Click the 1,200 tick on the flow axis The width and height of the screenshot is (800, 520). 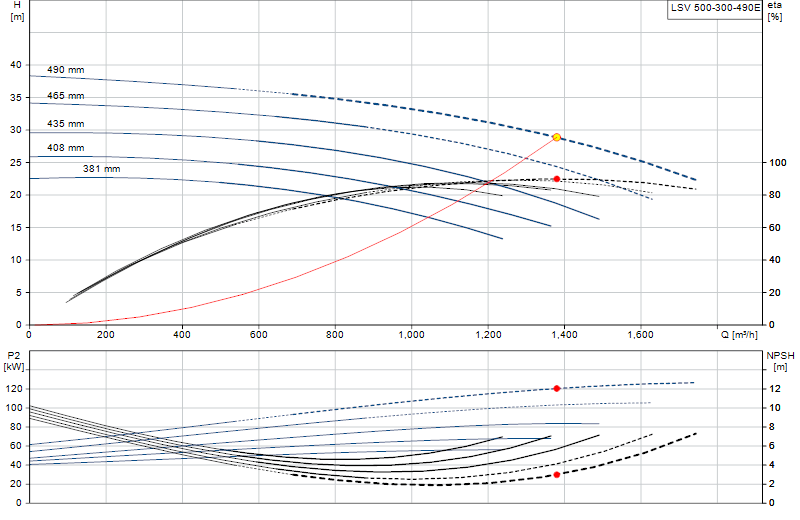(488, 335)
